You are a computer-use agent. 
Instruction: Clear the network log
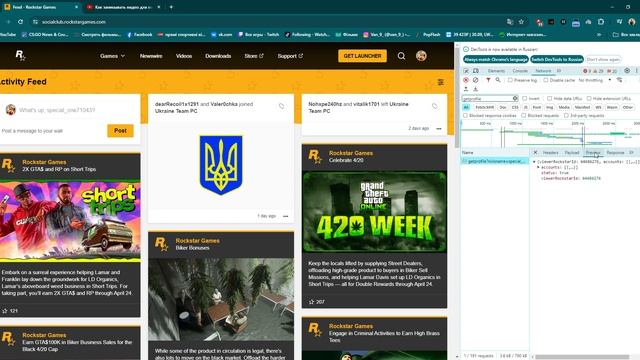tap(476, 80)
